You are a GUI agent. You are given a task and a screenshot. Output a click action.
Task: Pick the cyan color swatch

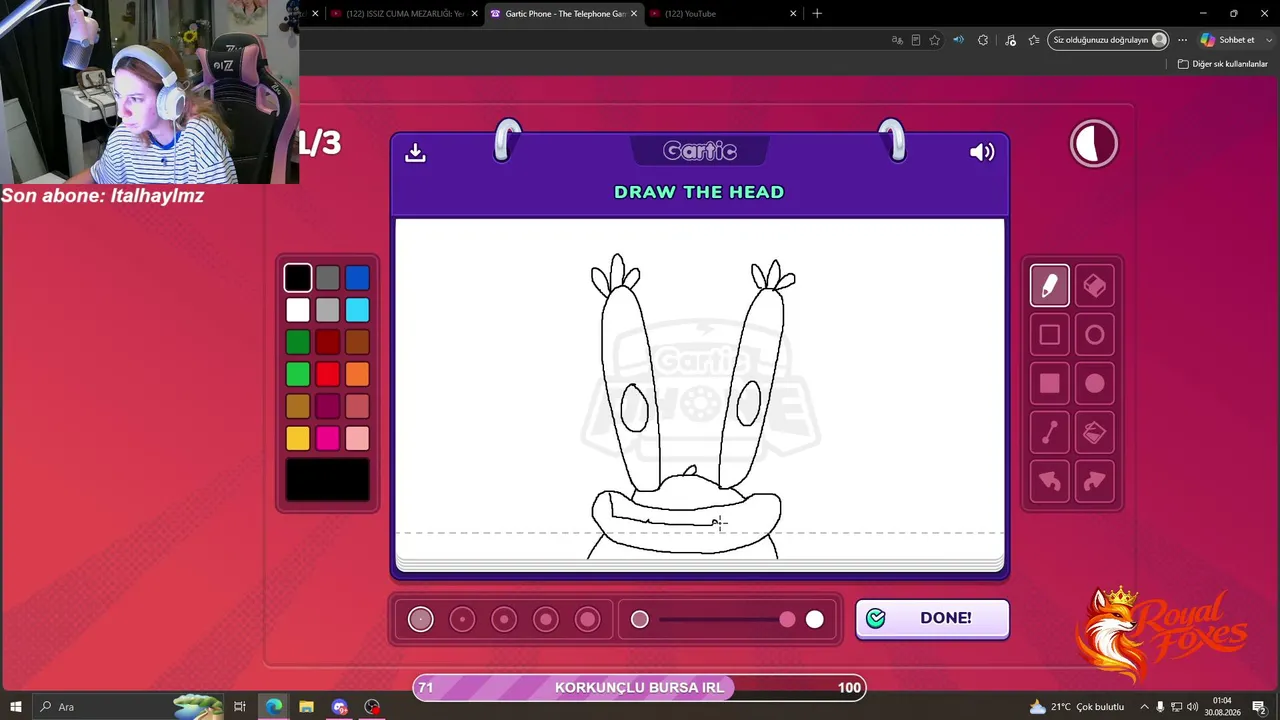click(x=357, y=310)
